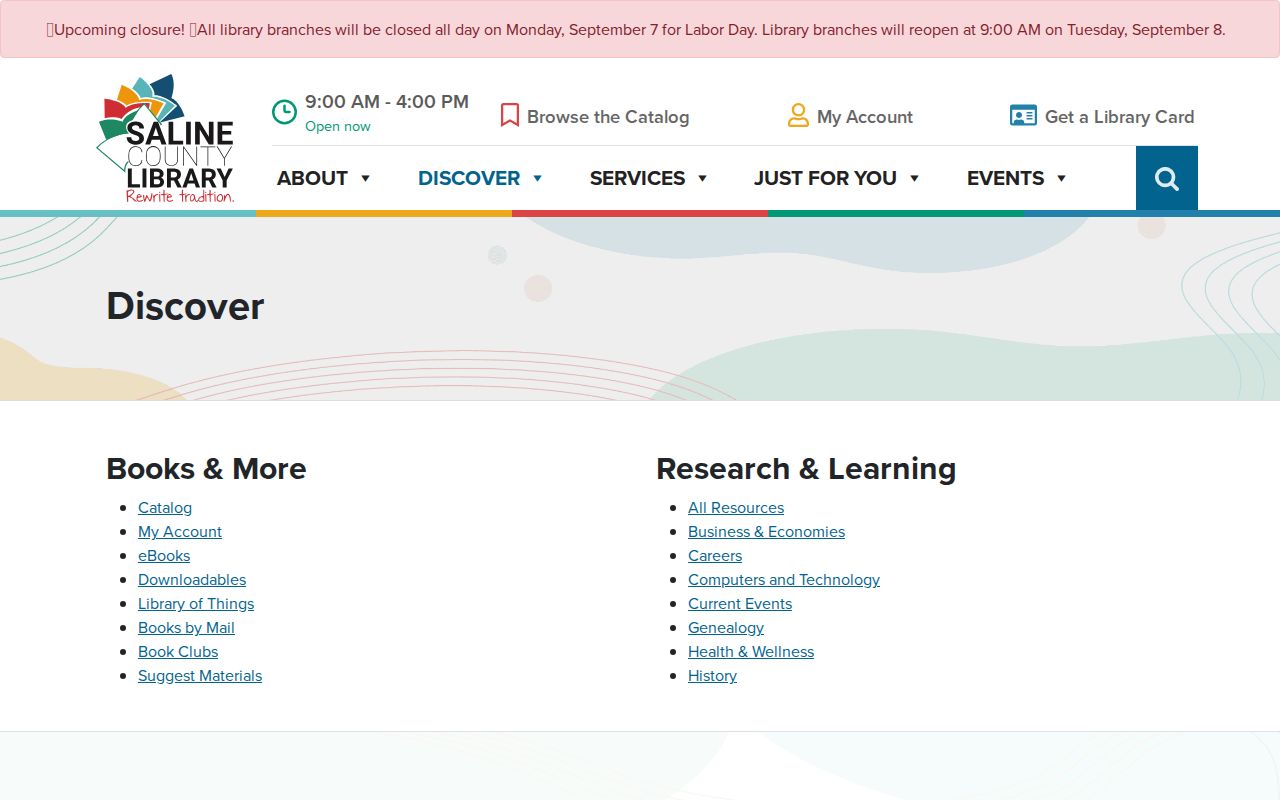Open the Books by Mail link
The width and height of the screenshot is (1280, 800).
coord(186,628)
